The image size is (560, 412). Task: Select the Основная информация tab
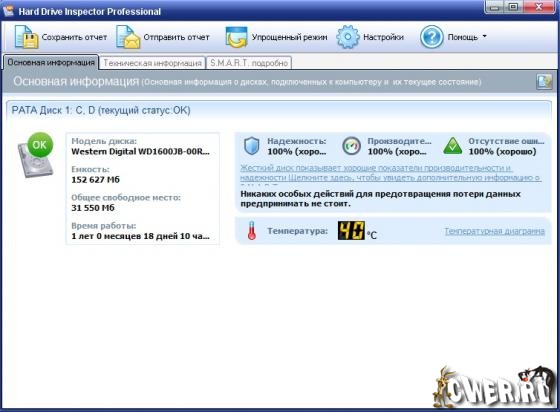click(x=51, y=62)
